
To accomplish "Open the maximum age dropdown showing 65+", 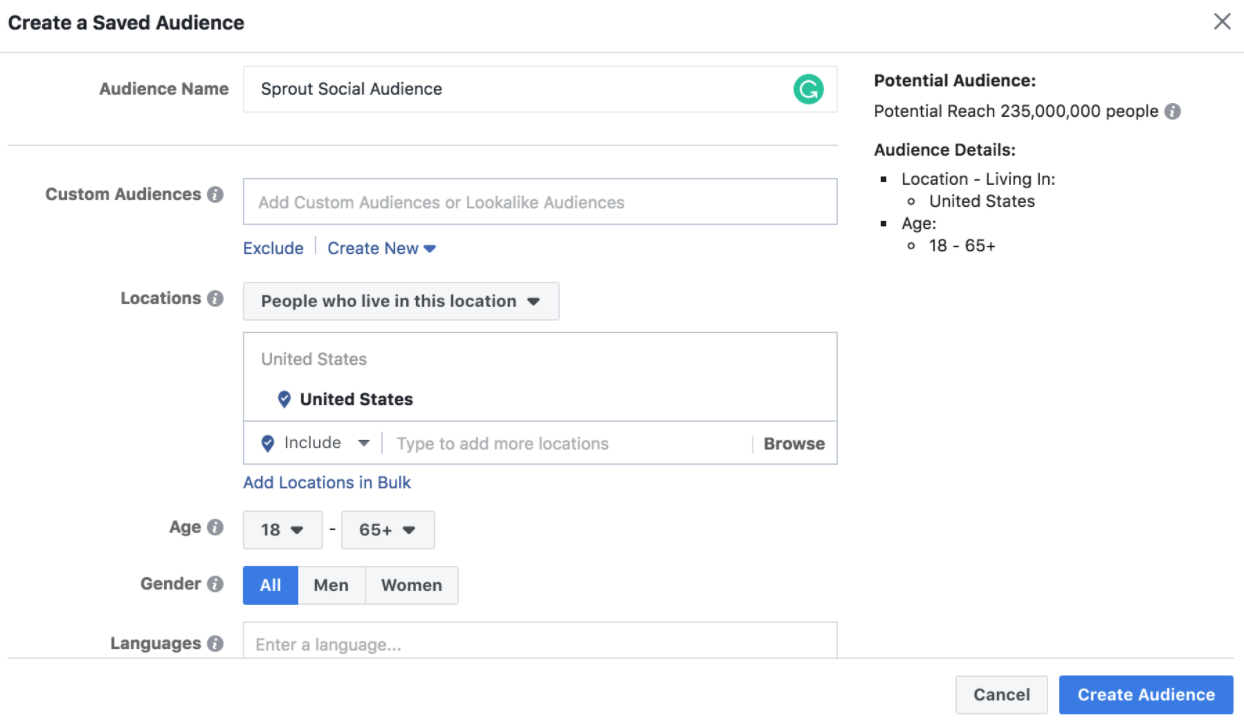I will [x=388, y=530].
